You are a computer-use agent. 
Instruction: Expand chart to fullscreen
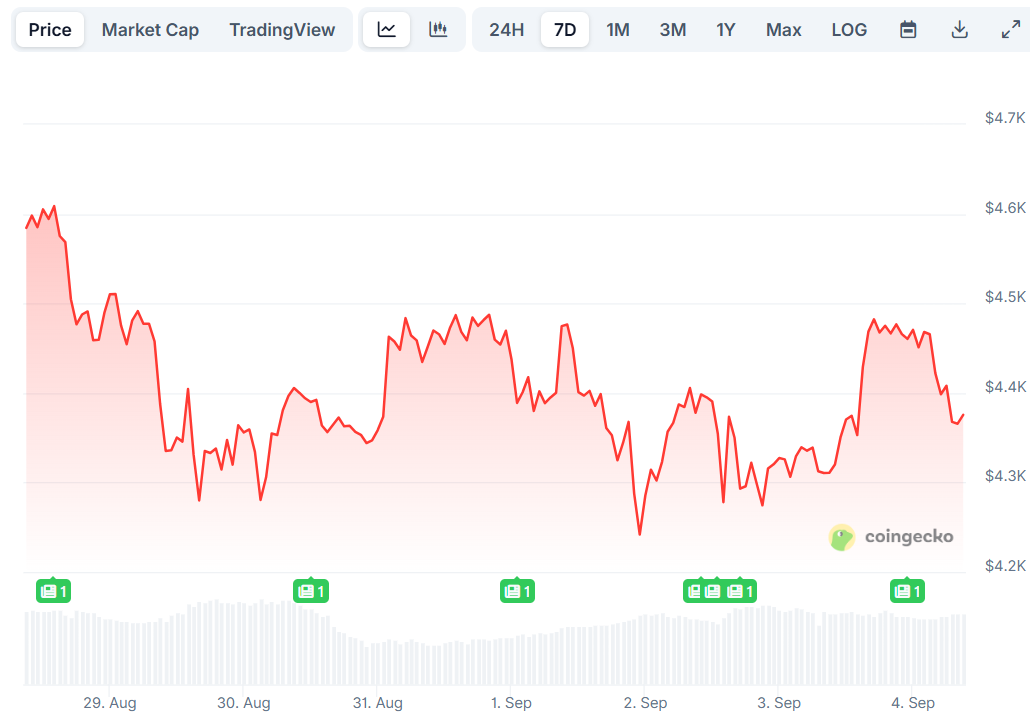tap(1010, 30)
